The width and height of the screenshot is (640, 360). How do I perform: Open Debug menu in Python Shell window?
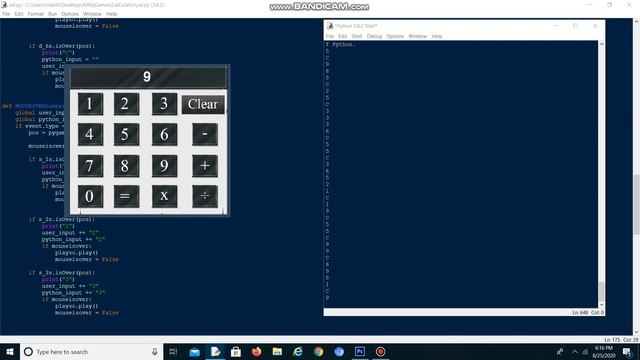[374, 36]
